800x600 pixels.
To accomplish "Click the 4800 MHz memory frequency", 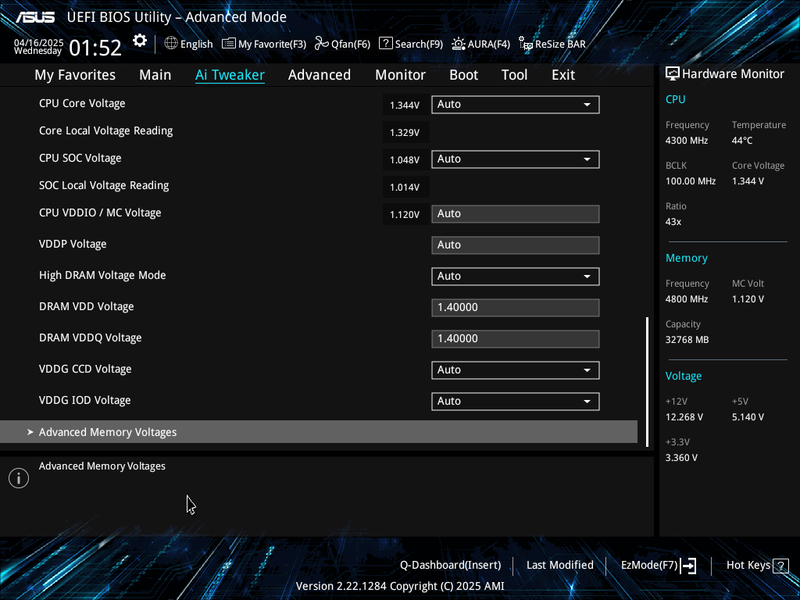I will [686, 299].
